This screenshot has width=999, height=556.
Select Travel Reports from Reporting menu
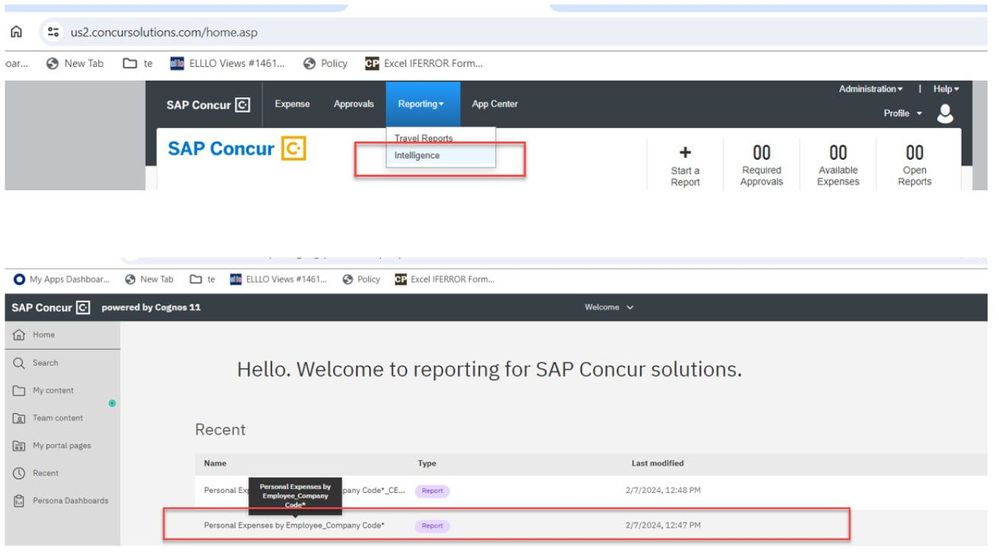(x=424, y=138)
